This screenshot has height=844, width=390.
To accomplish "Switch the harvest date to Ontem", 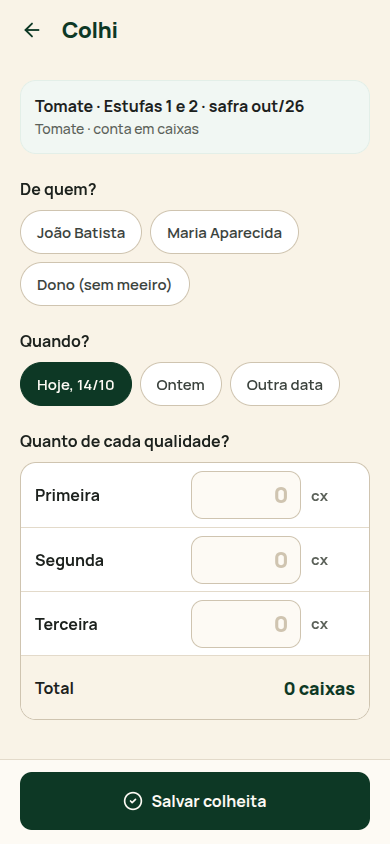I will (x=181, y=384).
